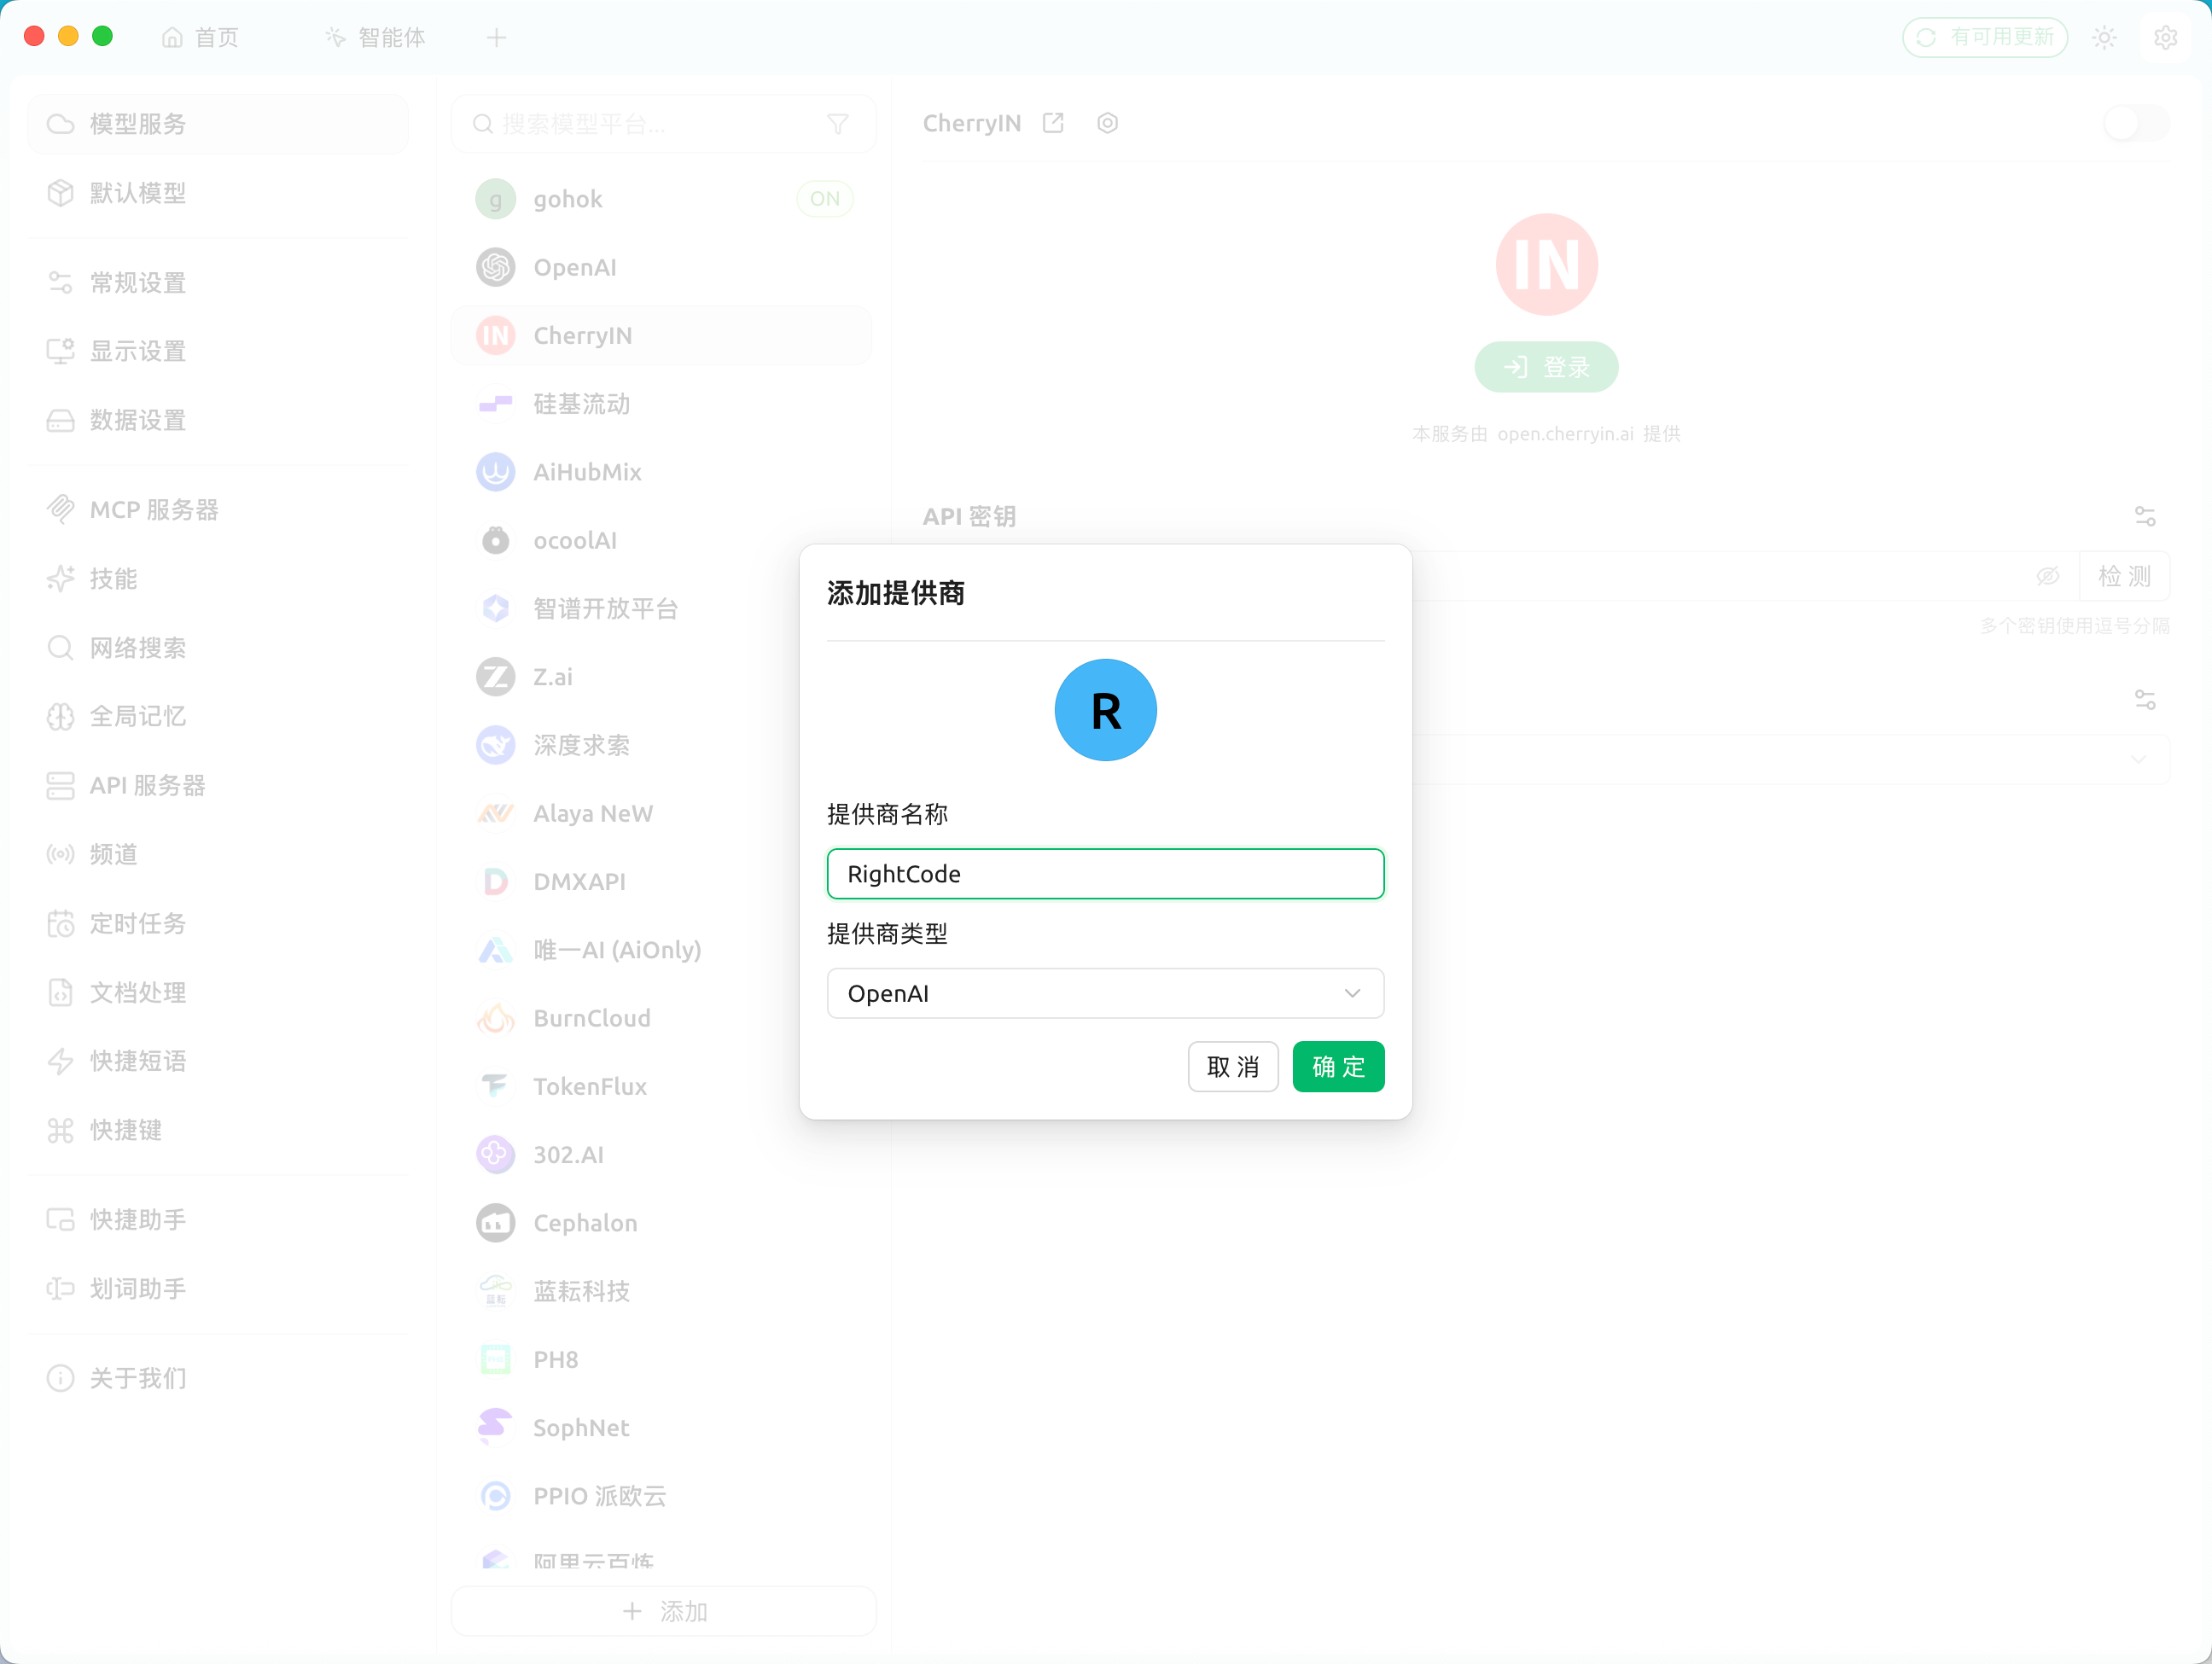Screen dimensions: 2212x1664
Task: Click the API 密钥 settings sliders icon
Action: point(2145,517)
